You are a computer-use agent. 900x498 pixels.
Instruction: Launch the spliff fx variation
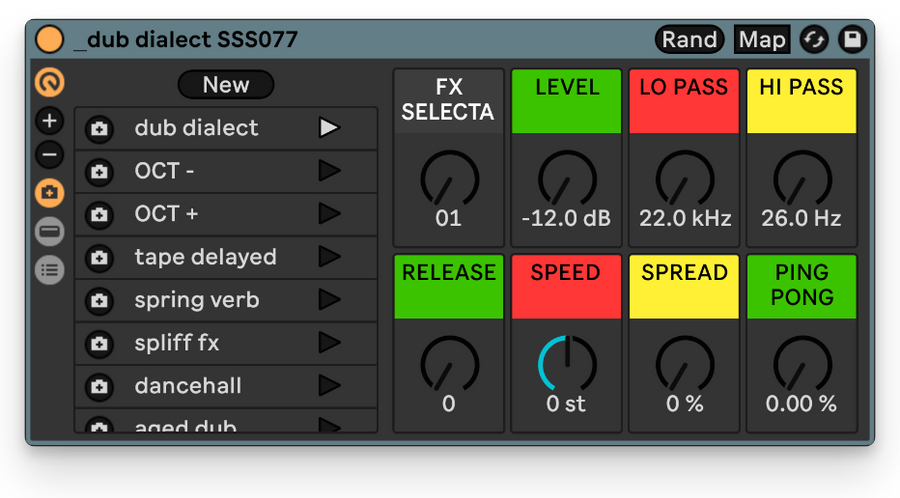click(x=329, y=343)
